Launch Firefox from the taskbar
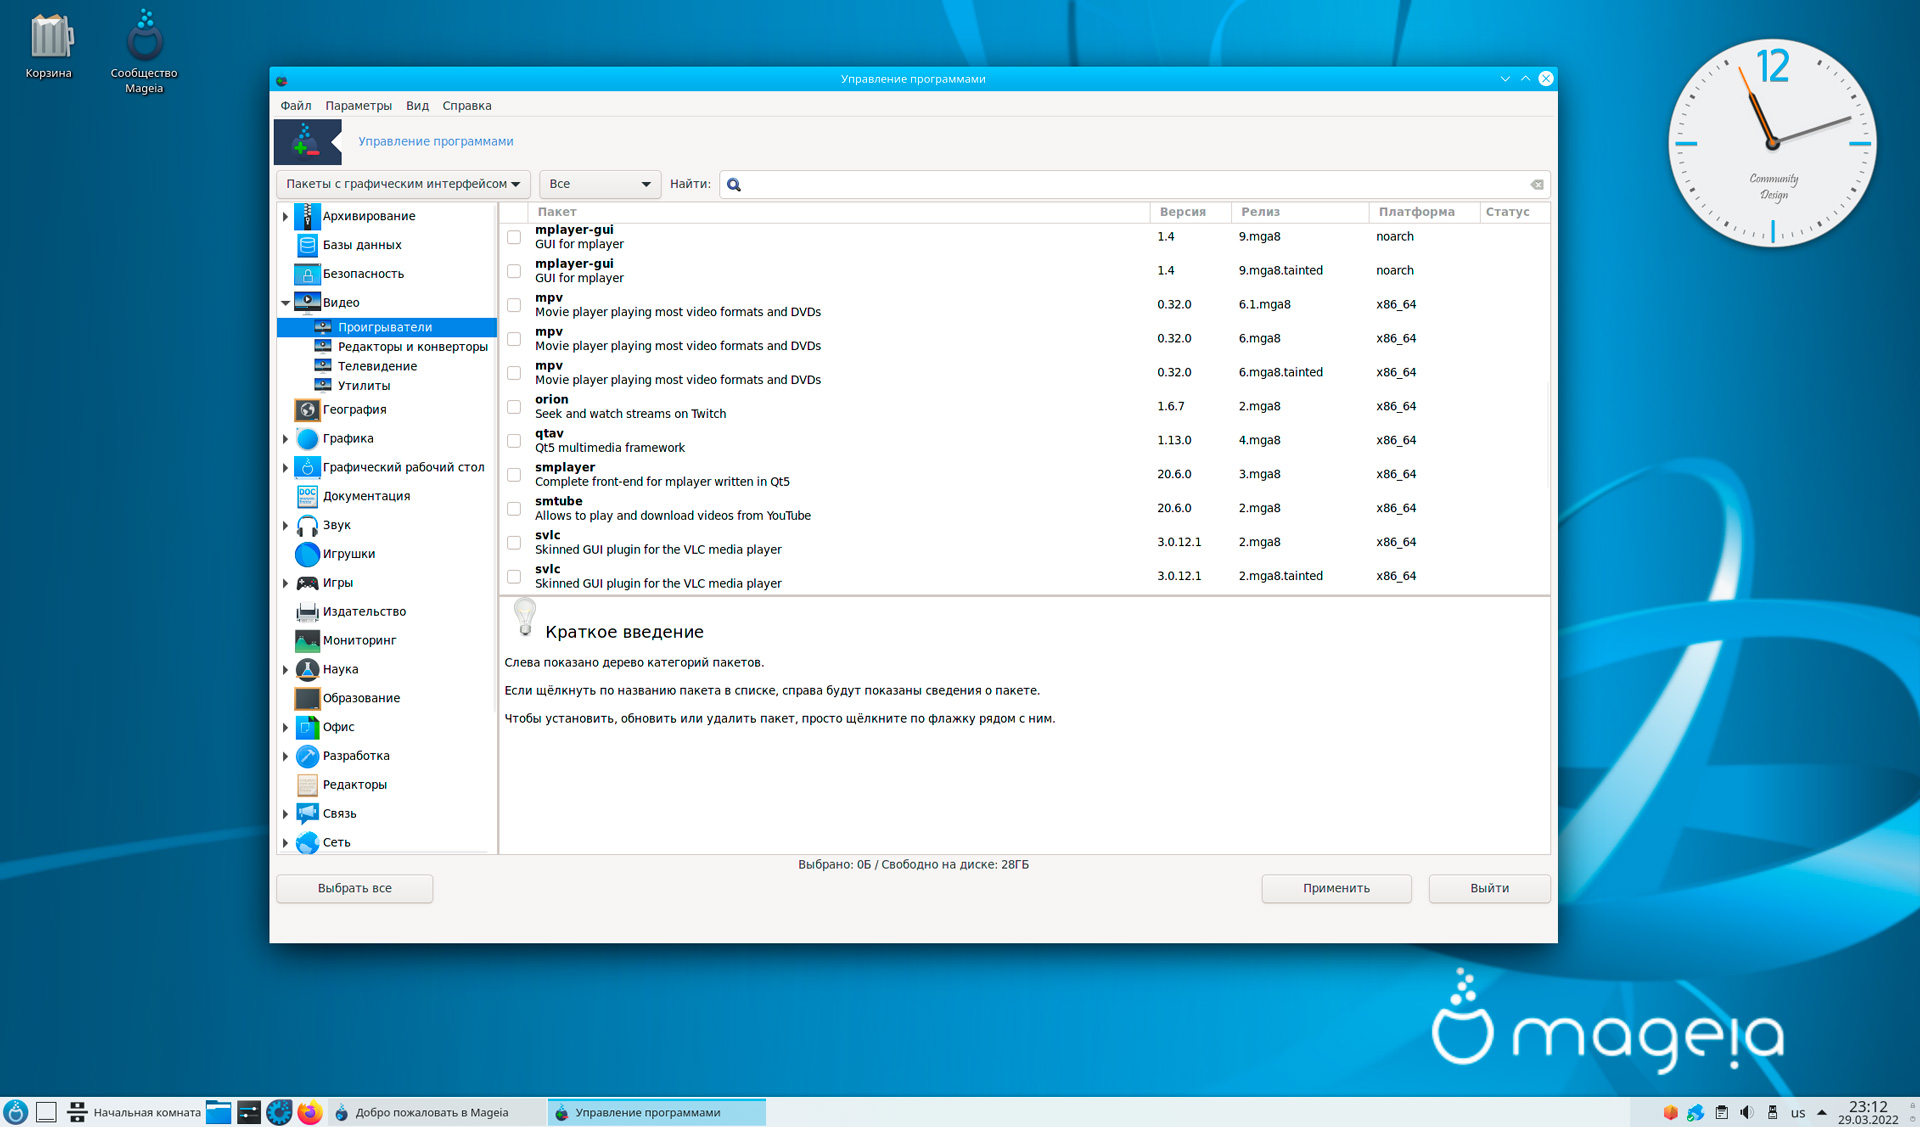 [x=310, y=1112]
